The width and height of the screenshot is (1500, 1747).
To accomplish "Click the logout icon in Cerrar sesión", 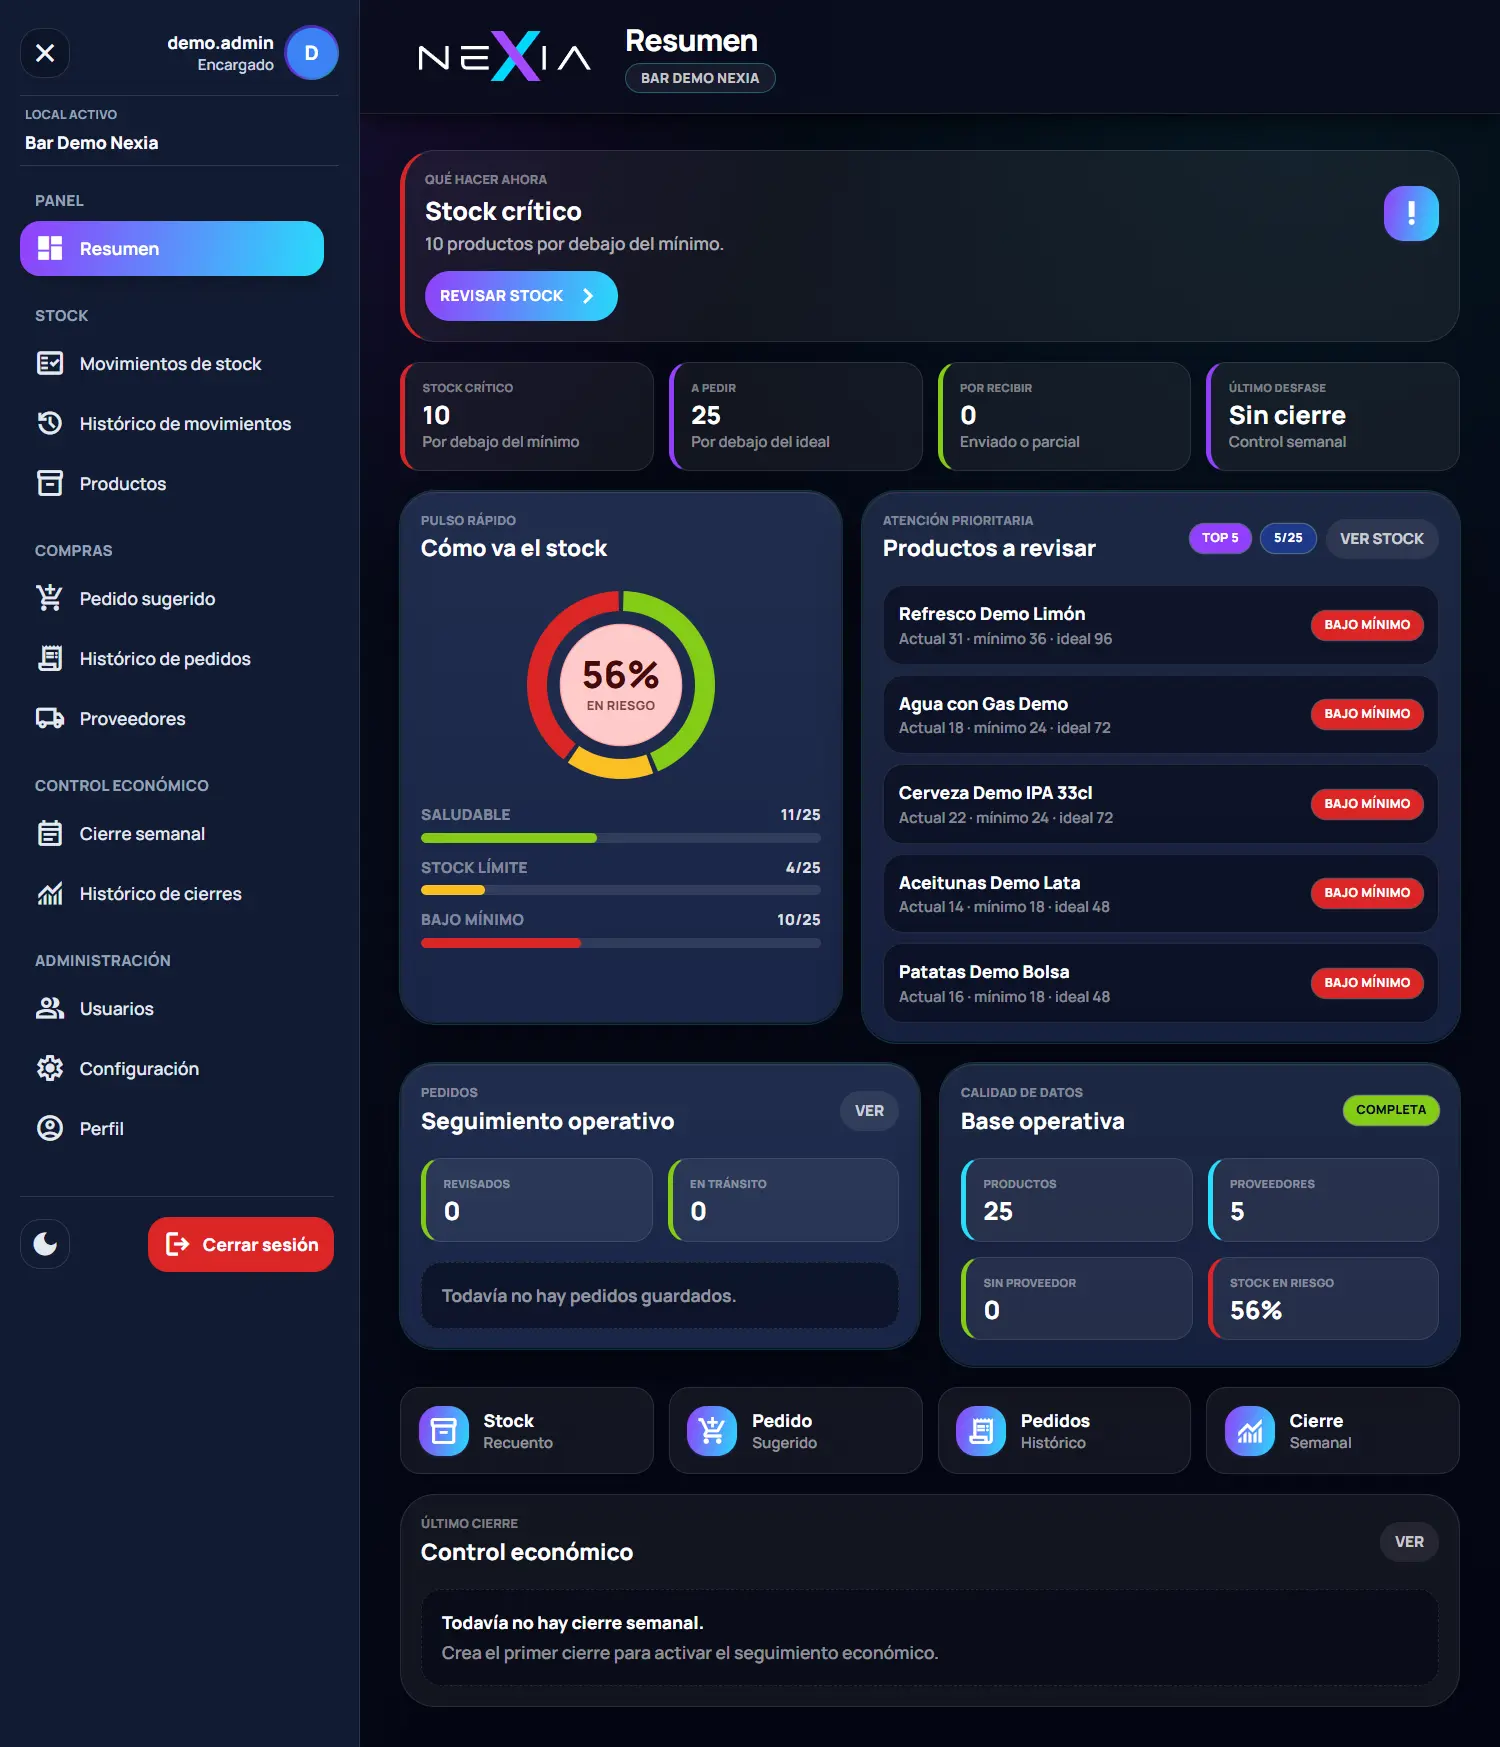I will point(178,1244).
